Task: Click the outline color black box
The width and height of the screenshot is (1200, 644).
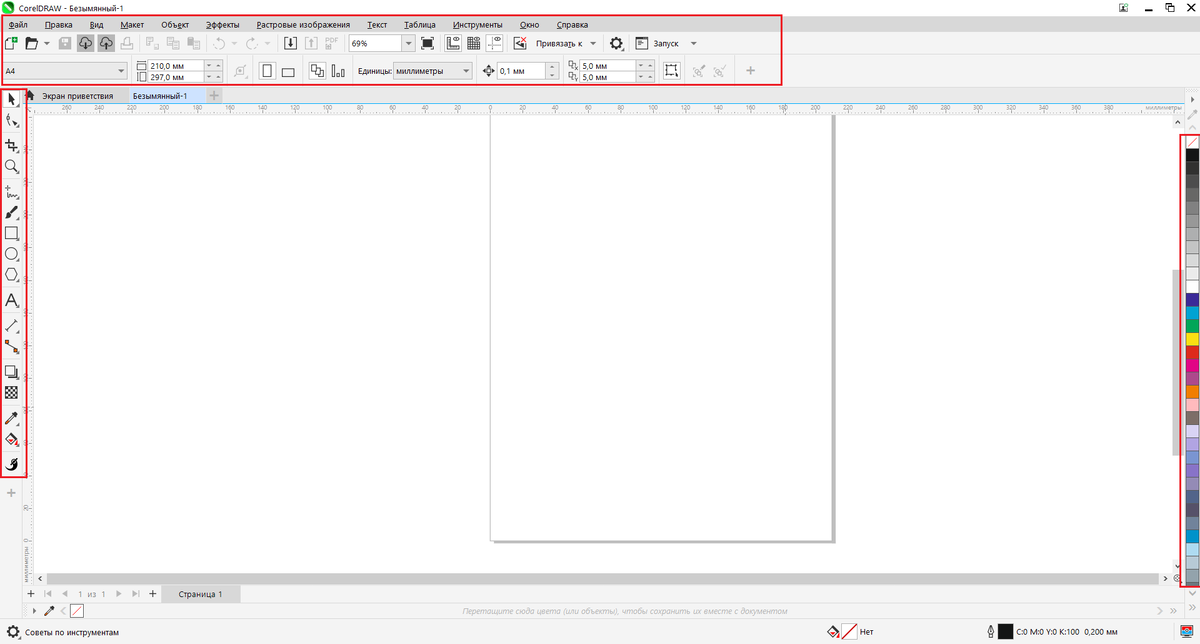Action: 1006,632
